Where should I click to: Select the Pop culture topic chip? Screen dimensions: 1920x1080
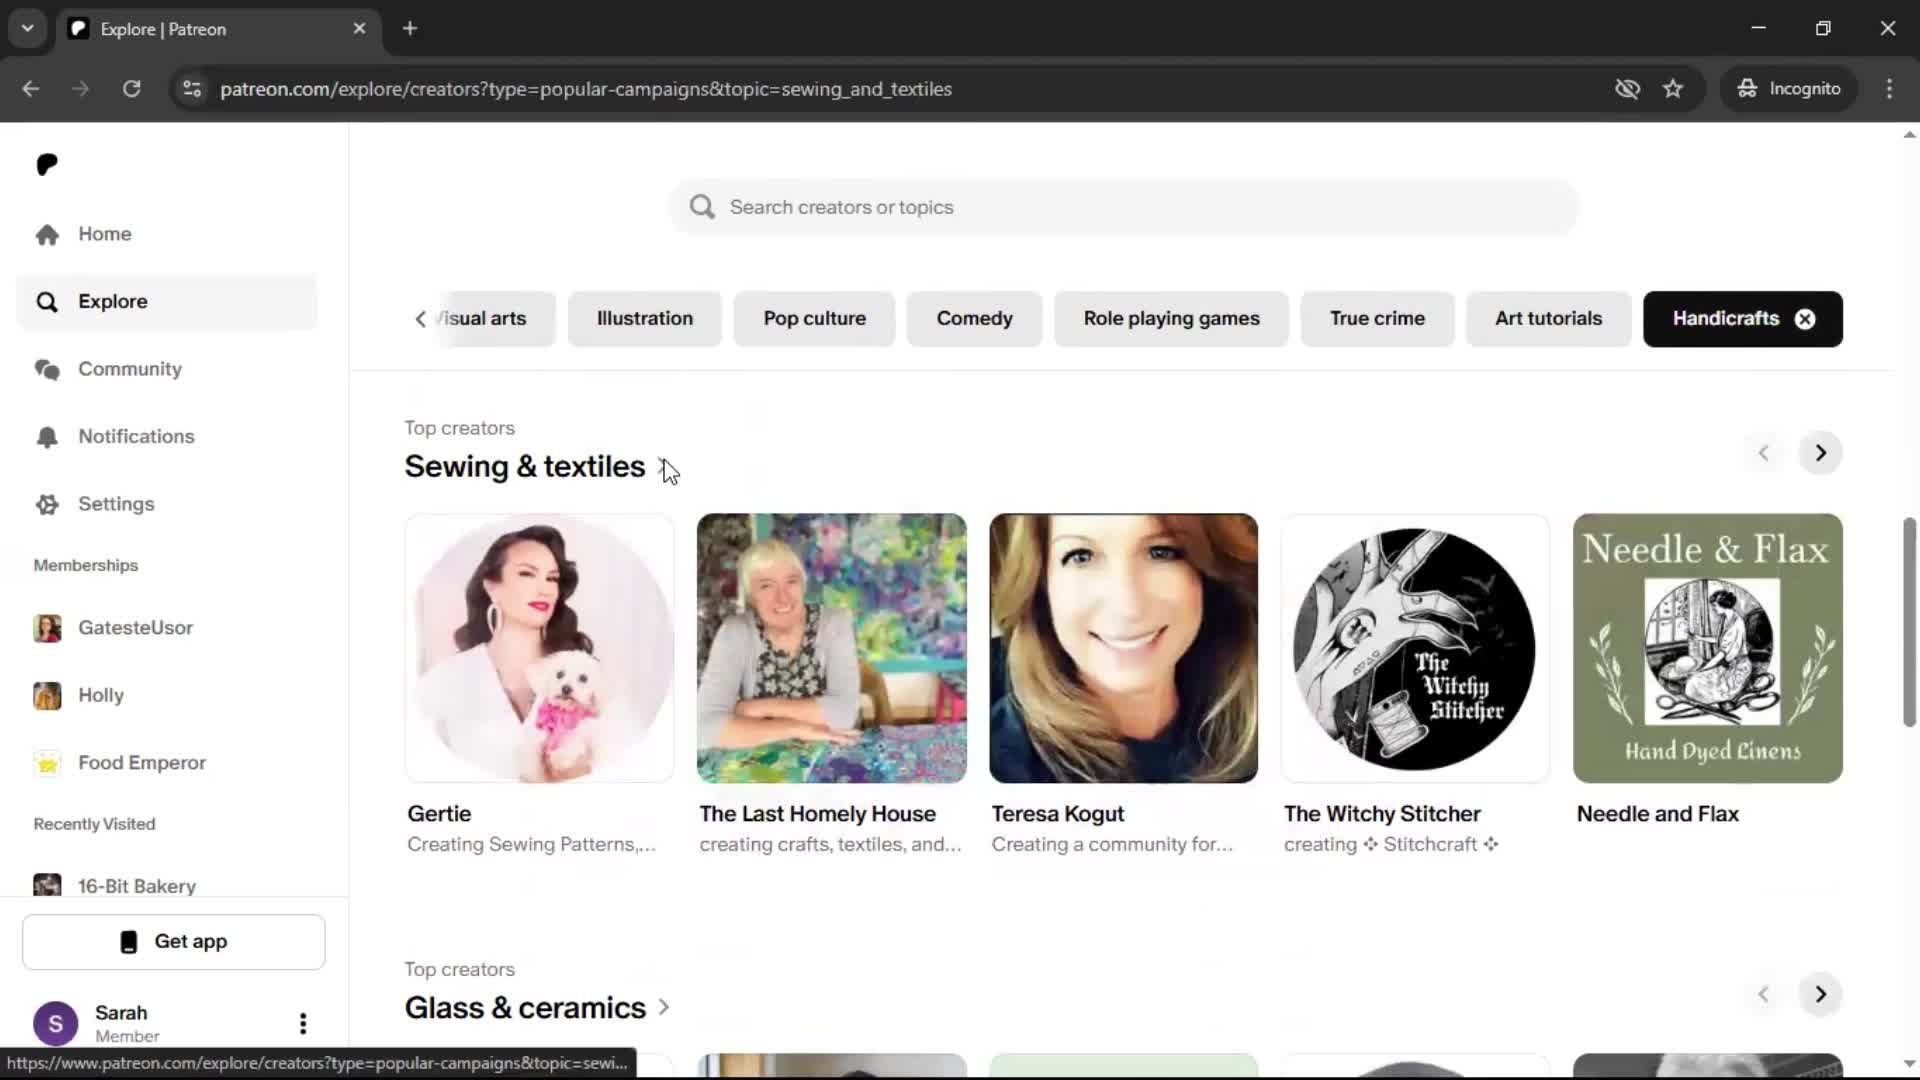[814, 319]
